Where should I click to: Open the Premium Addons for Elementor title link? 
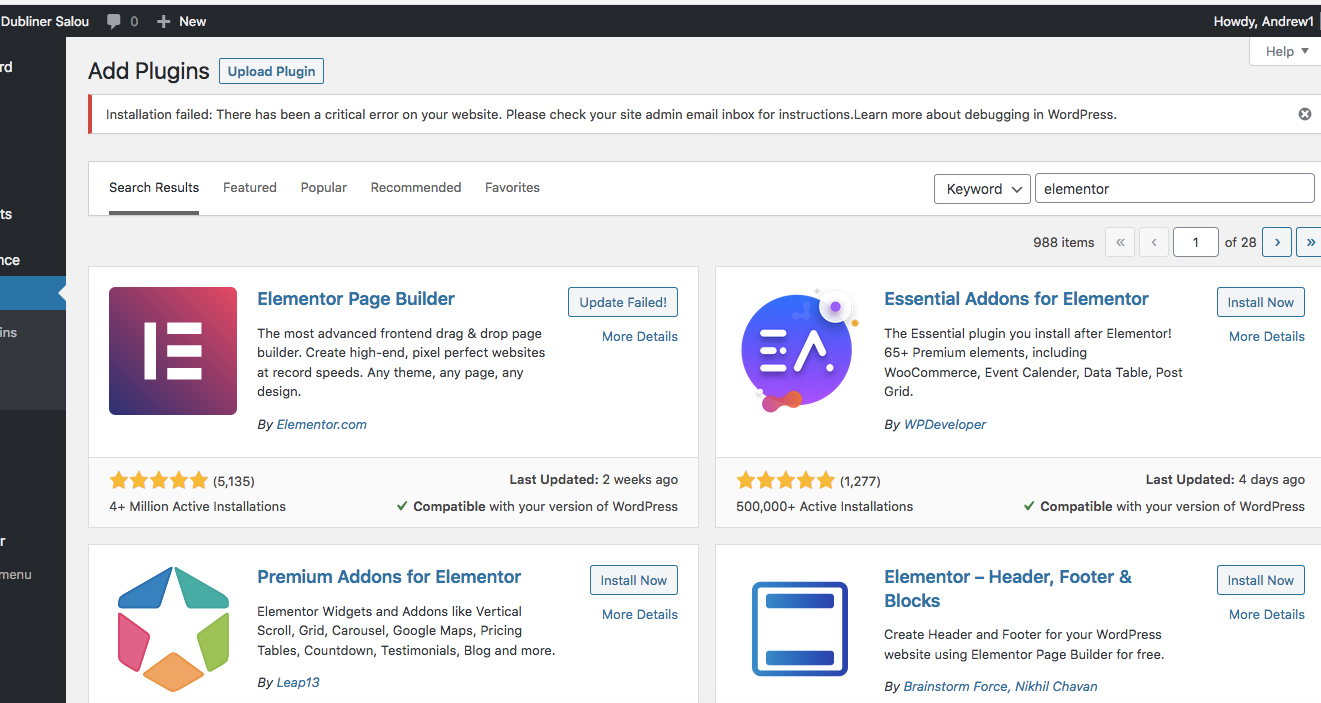(x=389, y=577)
